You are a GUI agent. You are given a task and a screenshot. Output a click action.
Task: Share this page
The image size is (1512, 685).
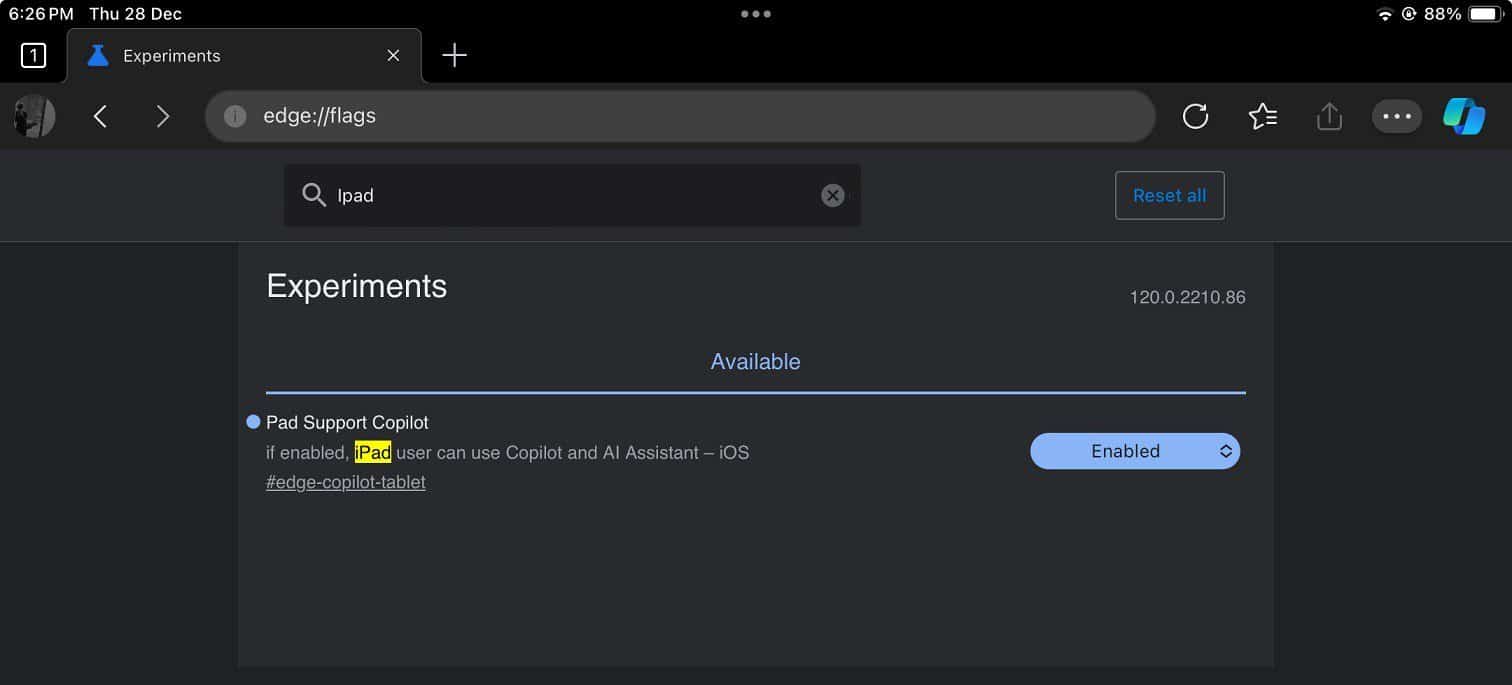[x=1329, y=117]
